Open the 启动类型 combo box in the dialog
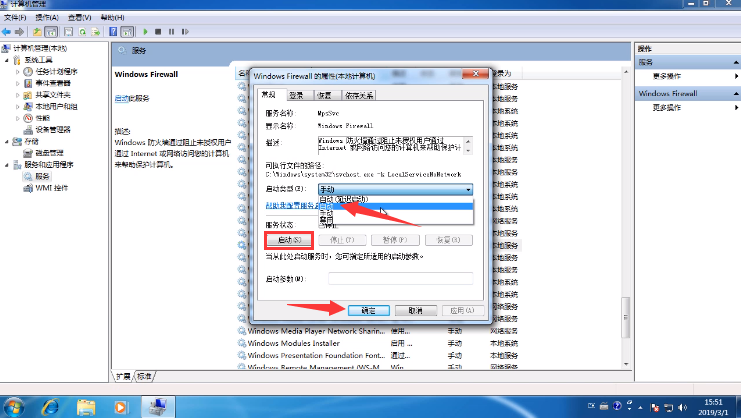The image size is (741, 418). coord(395,189)
